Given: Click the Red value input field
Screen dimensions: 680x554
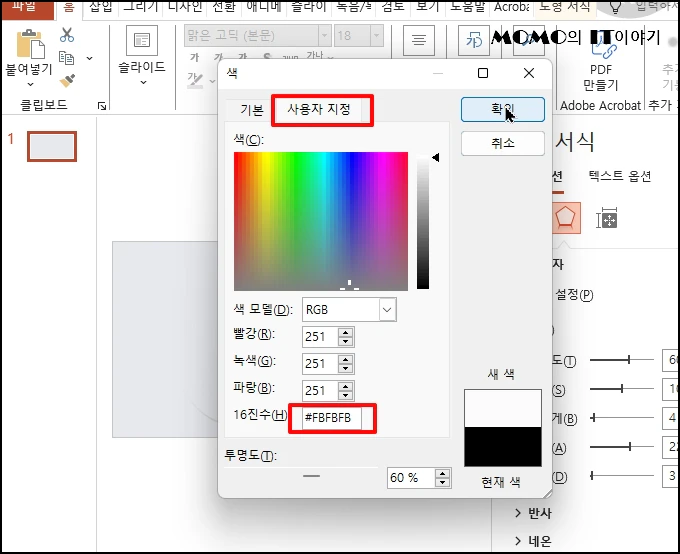Looking at the screenshot, I should 320,337.
